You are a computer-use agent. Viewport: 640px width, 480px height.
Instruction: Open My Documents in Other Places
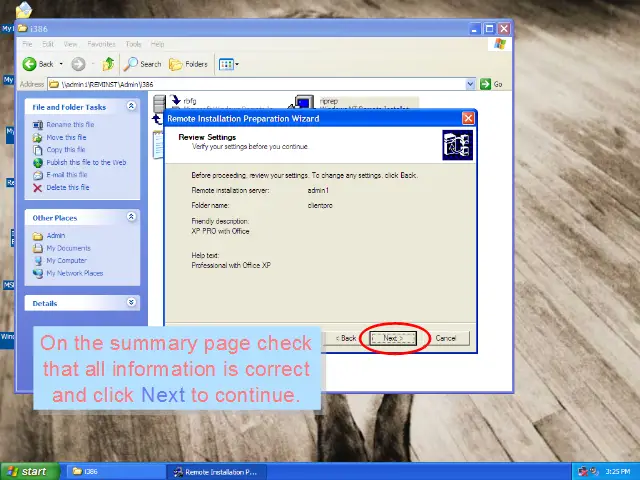coord(69,248)
